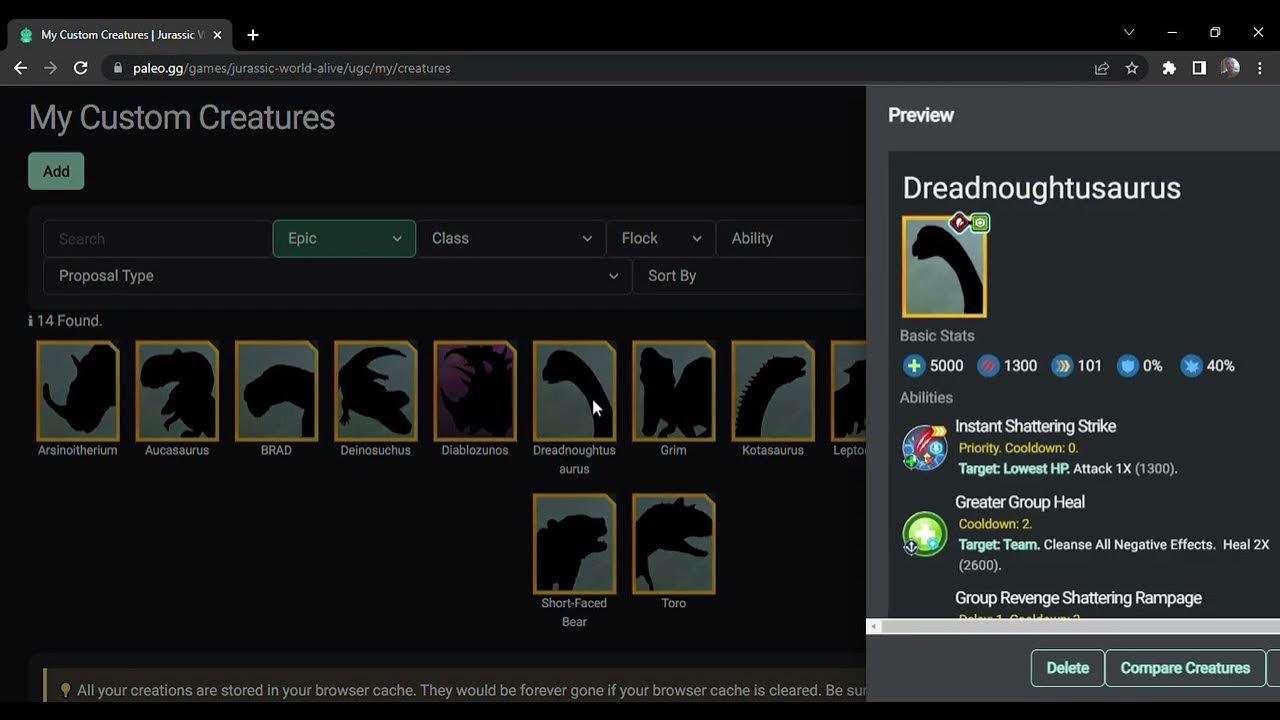Open a new browser tab

pyautogui.click(x=253, y=35)
